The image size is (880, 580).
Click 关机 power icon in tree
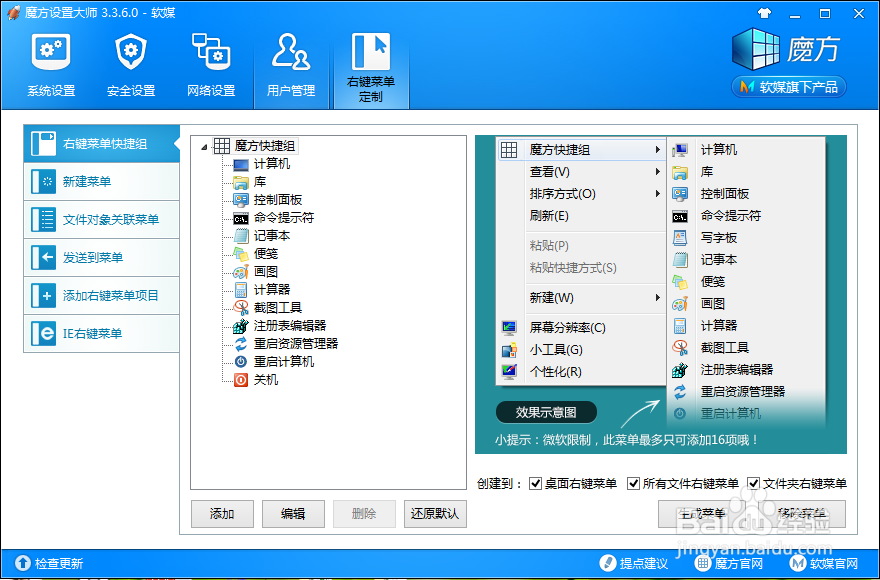pos(241,380)
